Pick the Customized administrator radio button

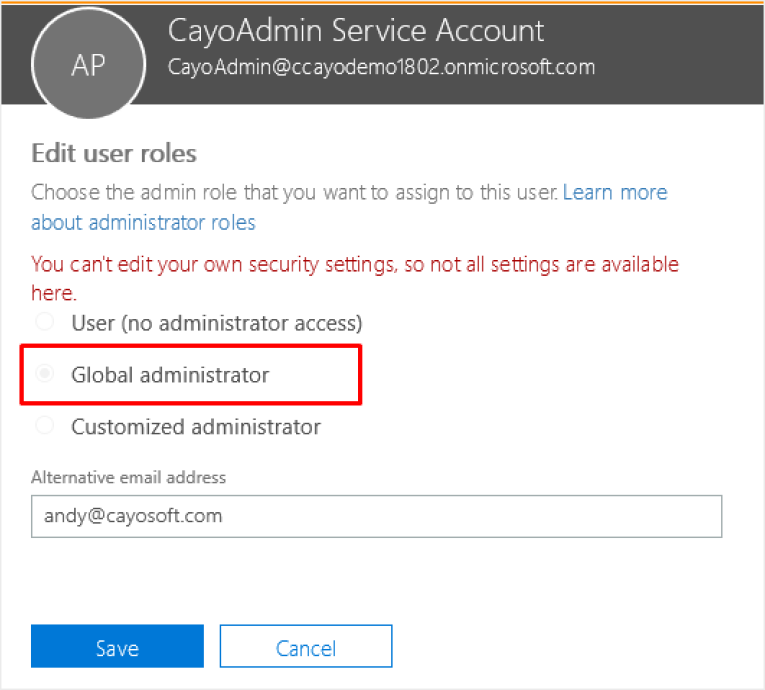[45, 426]
